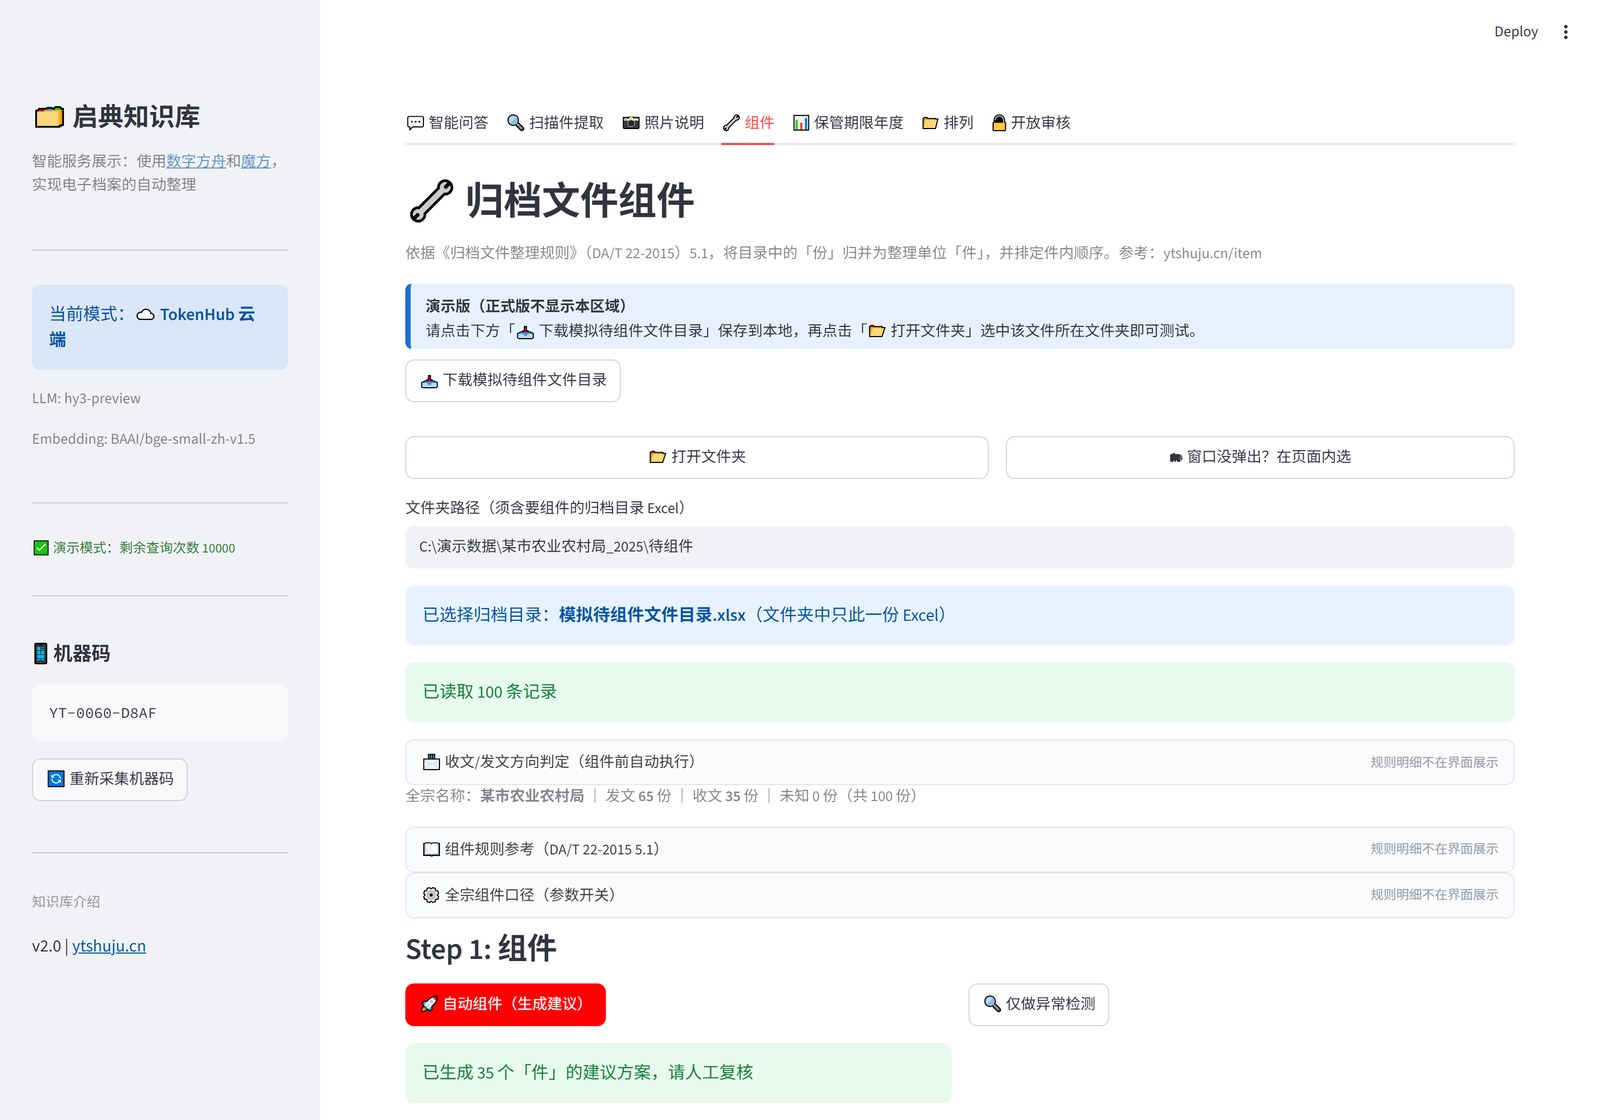The image size is (1600, 1120).
Task: Click the machine code YT-0060-D8AF box
Action: (160, 713)
